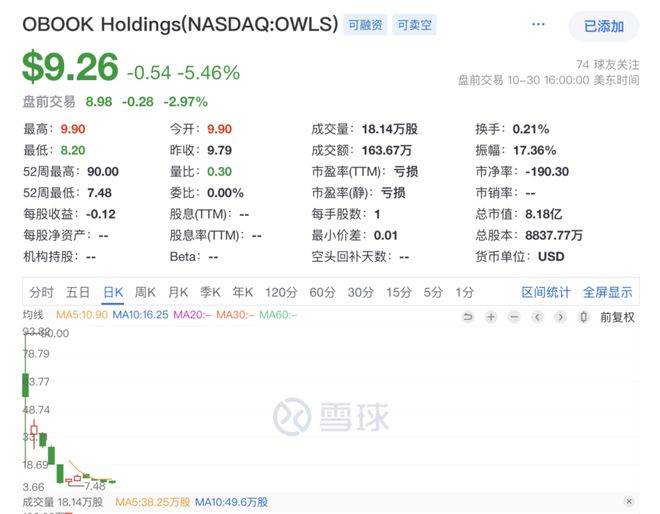The image size is (660, 514).
Task: Click the 最低 value 8.20
Action: (73, 150)
